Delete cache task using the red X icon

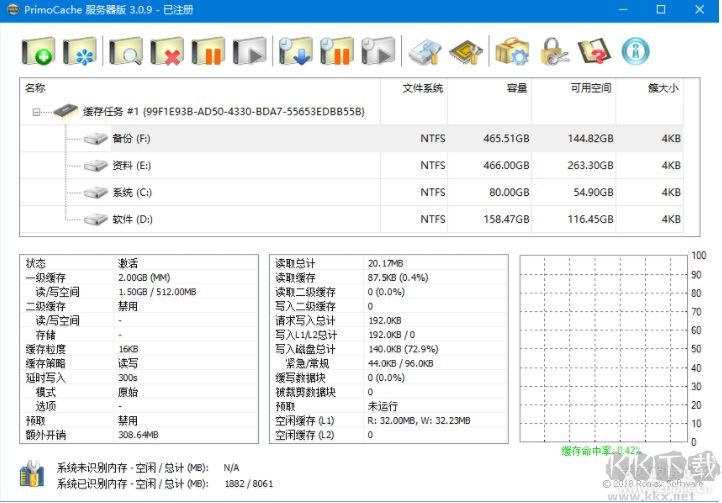pyautogui.click(x=167, y=52)
